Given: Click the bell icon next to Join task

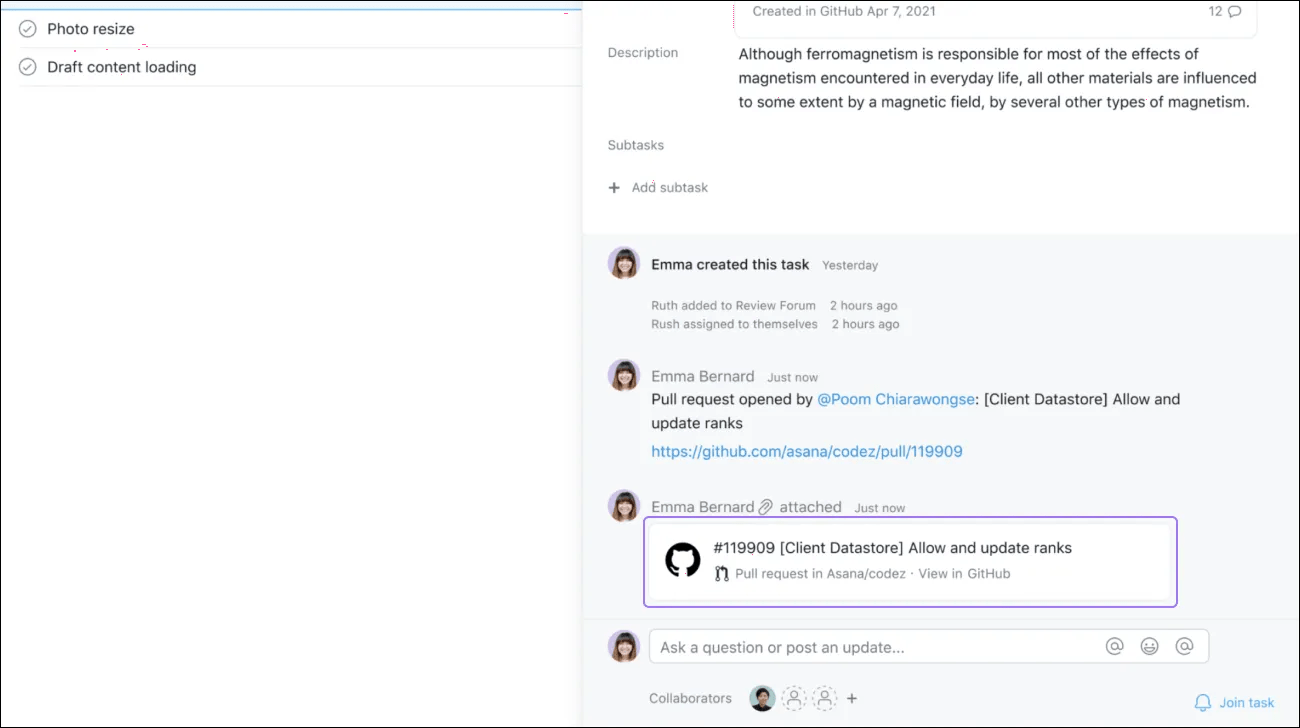Looking at the screenshot, I should point(1204,702).
